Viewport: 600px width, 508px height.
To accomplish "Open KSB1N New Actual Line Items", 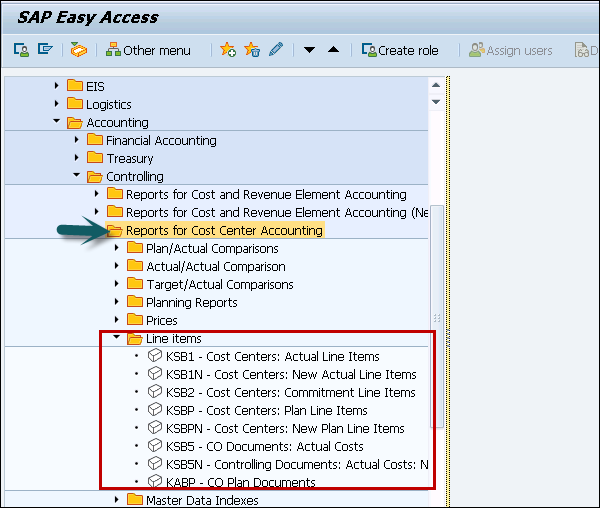I will tap(291, 374).
